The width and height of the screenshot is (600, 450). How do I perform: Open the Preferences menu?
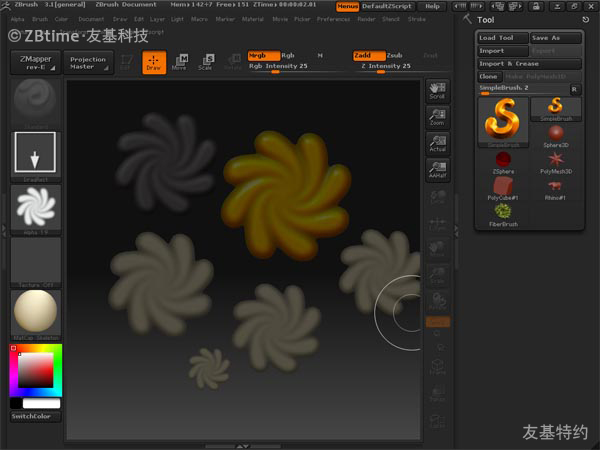333,19
